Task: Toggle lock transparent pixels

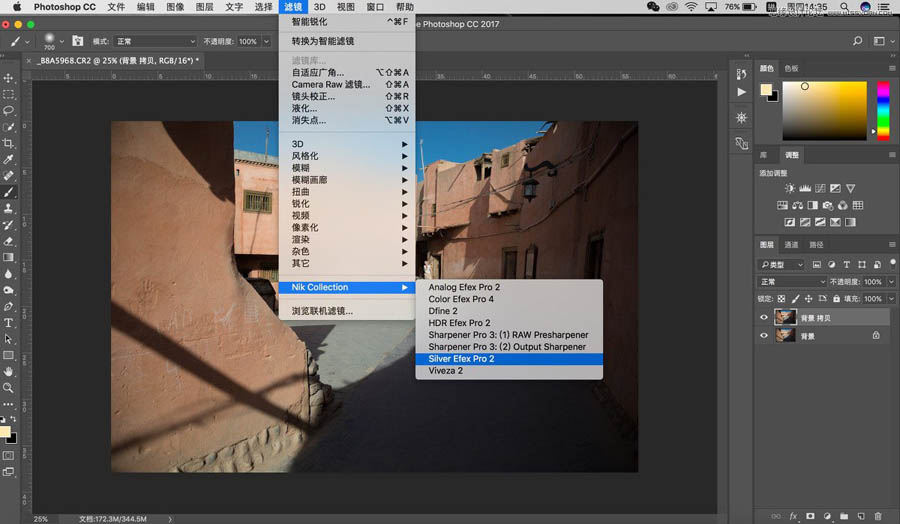Action: 781,298
